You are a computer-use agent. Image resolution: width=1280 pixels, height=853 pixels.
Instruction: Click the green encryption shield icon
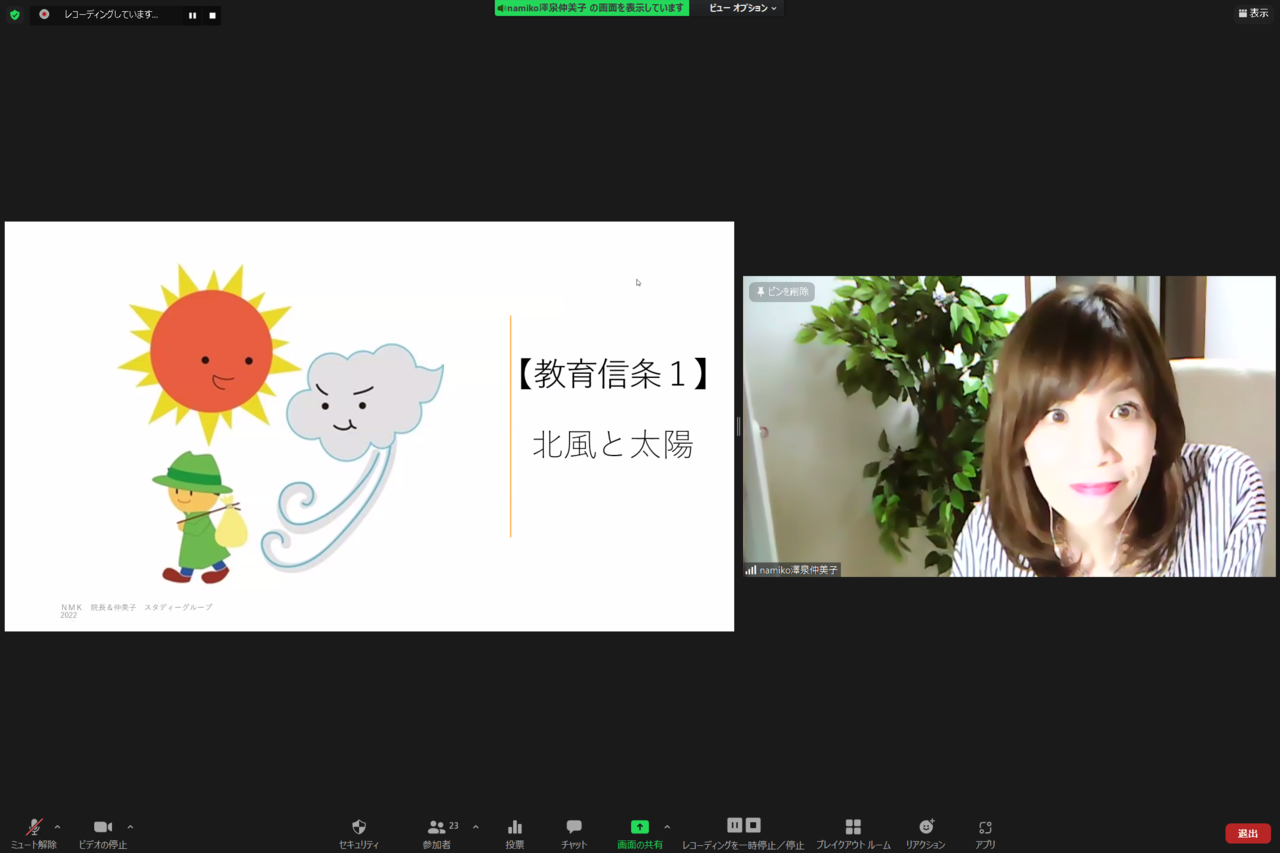pyautogui.click(x=14, y=15)
